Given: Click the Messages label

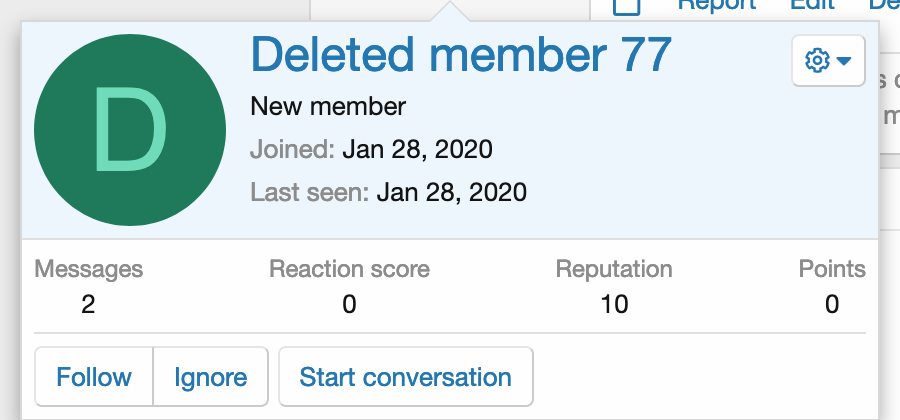Looking at the screenshot, I should pos(88,269).
